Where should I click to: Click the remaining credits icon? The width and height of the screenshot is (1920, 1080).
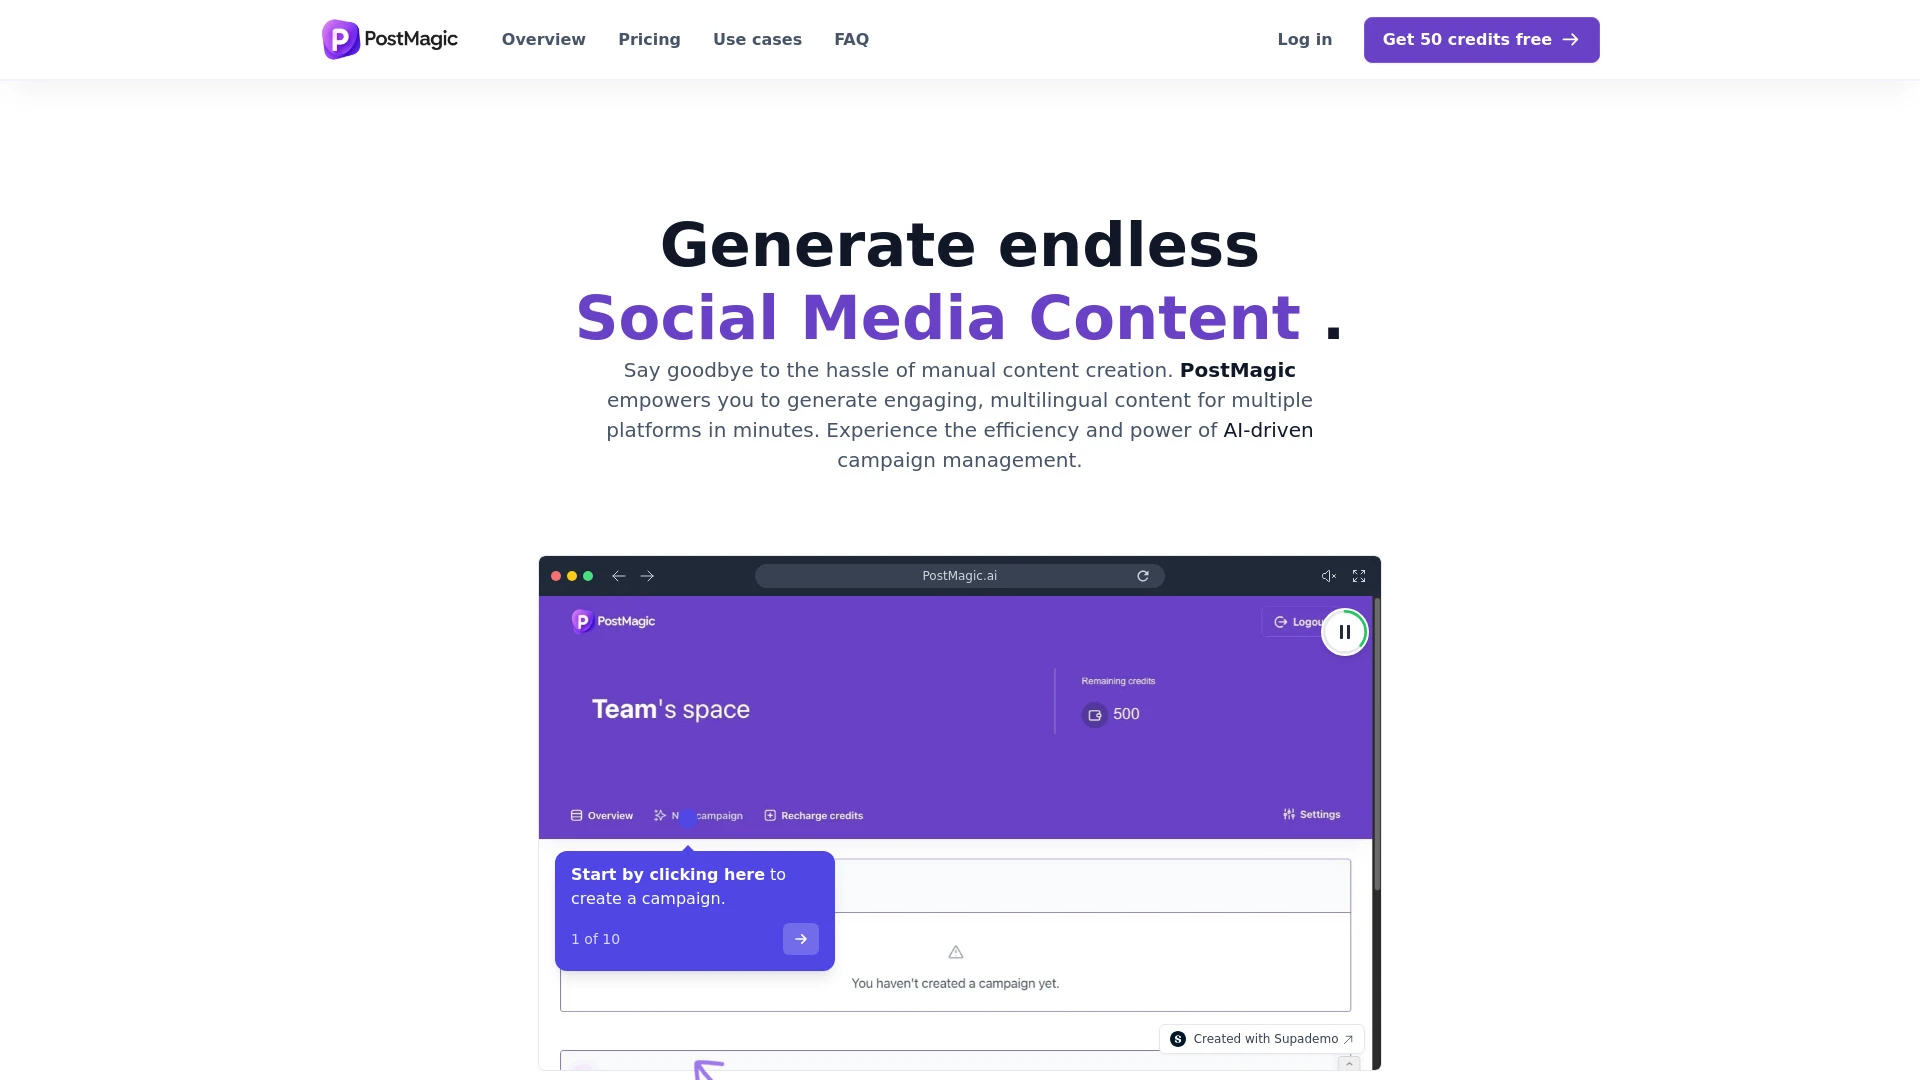1095,712
